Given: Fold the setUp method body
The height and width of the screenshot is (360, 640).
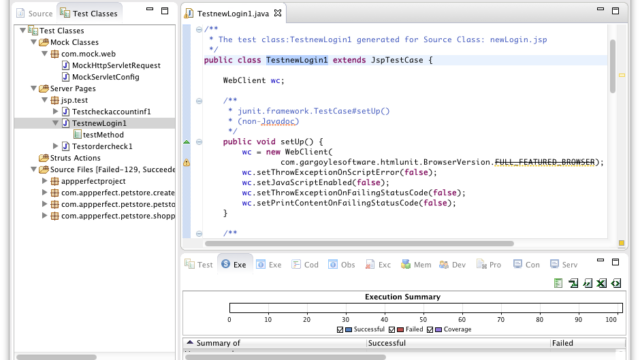Looking at the screenshot, I should tap(199, 142).
